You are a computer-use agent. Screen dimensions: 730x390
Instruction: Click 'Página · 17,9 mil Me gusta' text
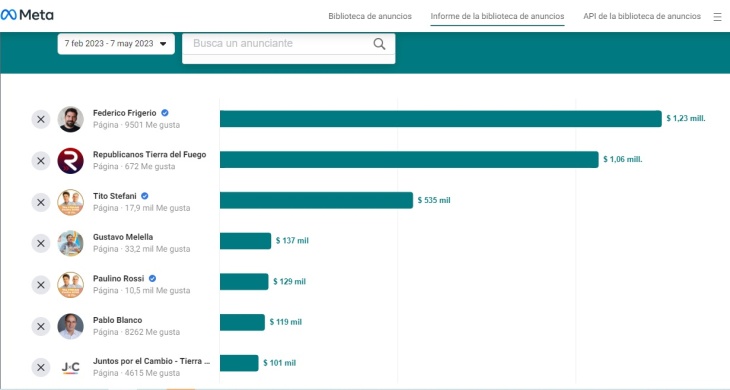[142, 208]
